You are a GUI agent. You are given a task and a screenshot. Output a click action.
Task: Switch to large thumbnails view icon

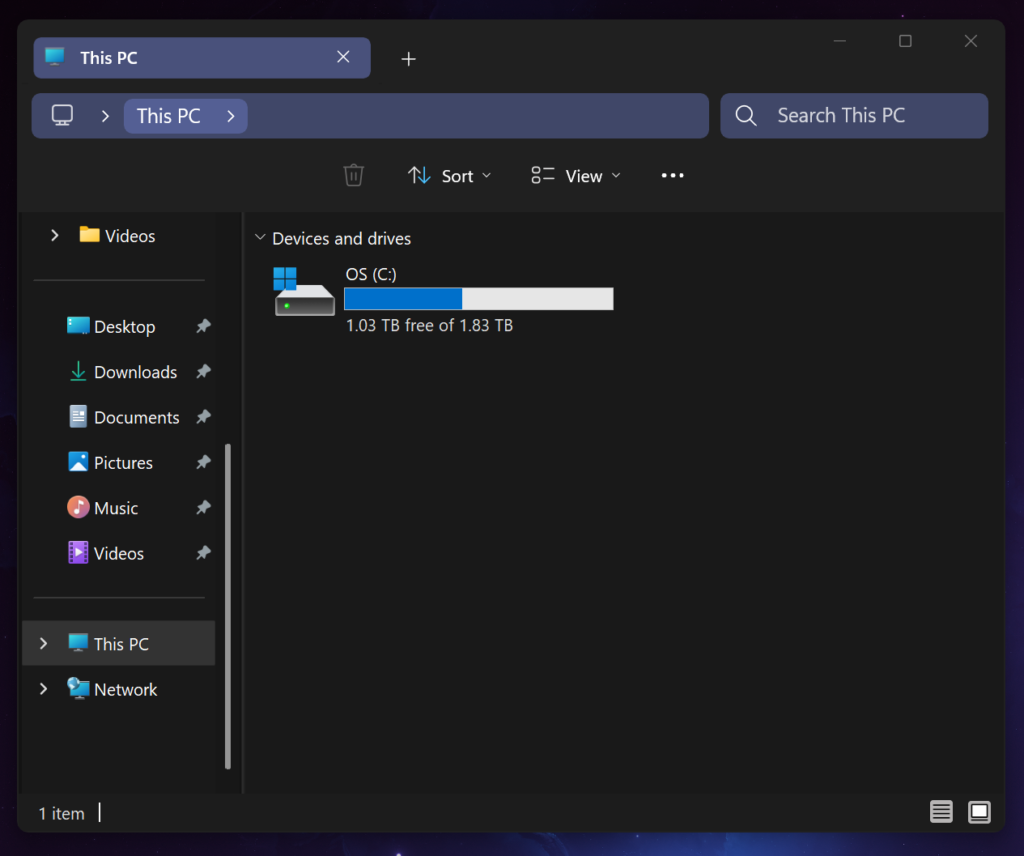979,812
